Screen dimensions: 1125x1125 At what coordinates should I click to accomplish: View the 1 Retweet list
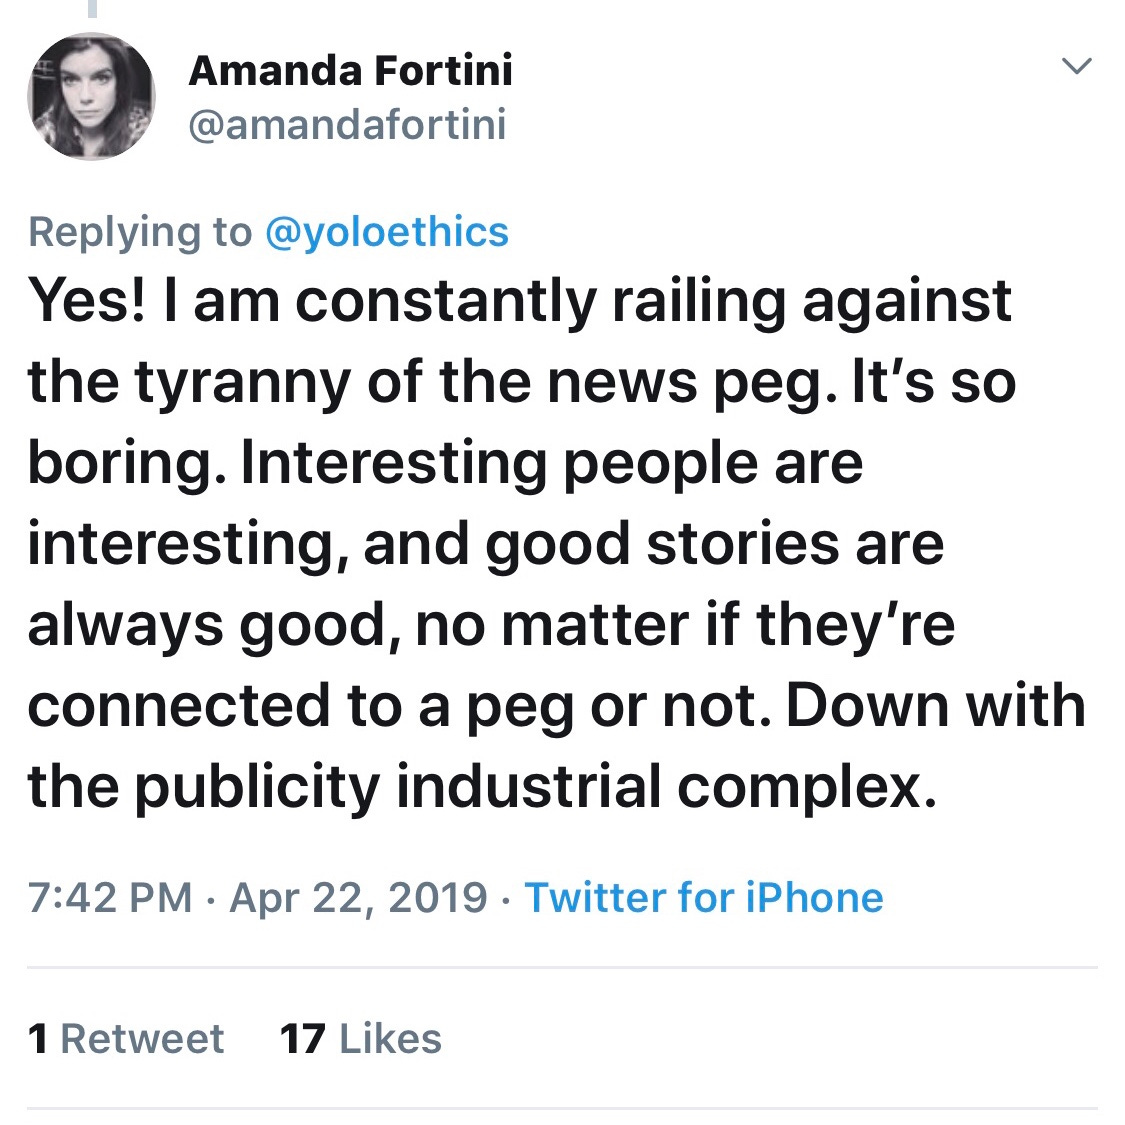(127, 1039)
